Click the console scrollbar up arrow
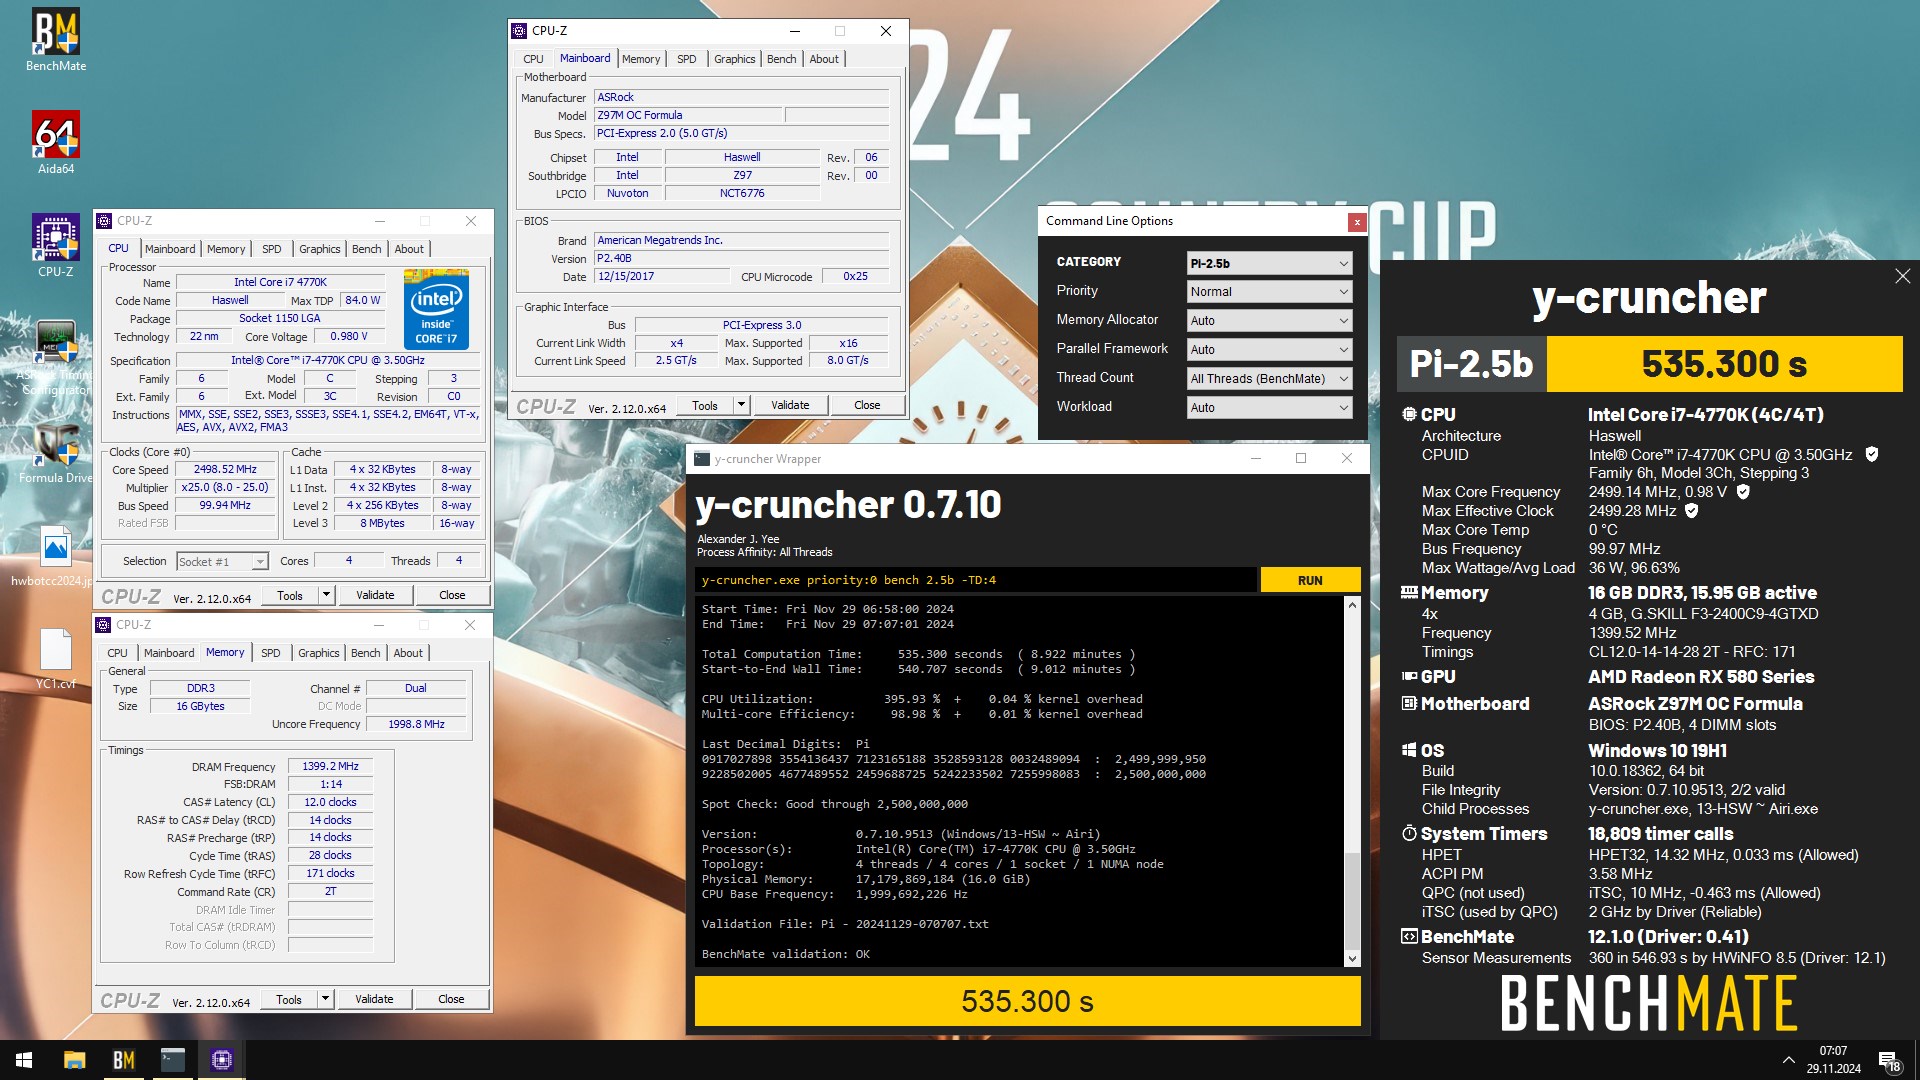Screen dimensions: 1920x1080 point(1352,605)
